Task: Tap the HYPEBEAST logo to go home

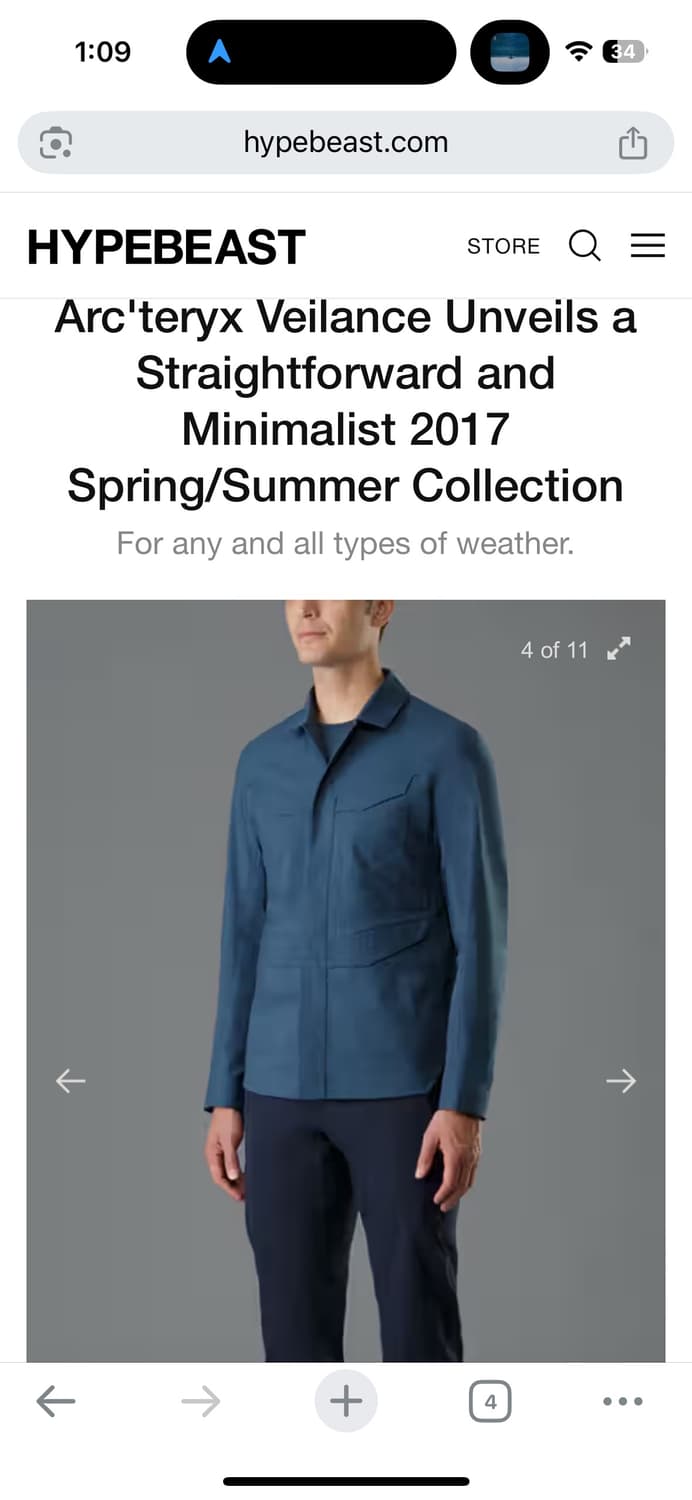Action: [x=166, y=247]
